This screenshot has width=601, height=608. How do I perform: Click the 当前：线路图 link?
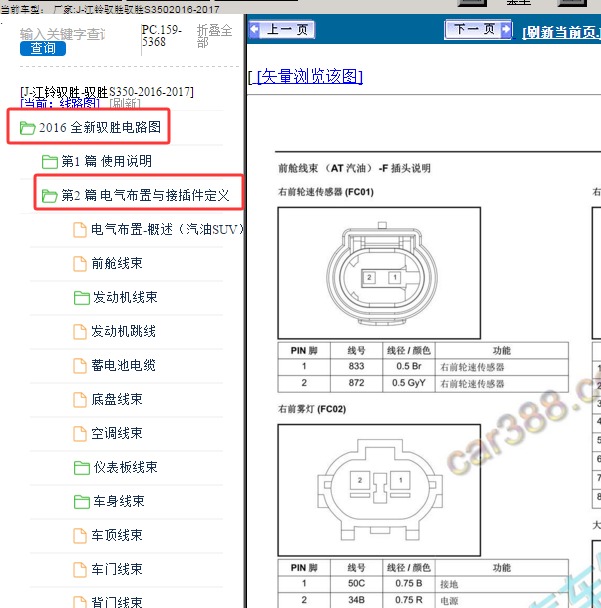click(x=60, y=103)
